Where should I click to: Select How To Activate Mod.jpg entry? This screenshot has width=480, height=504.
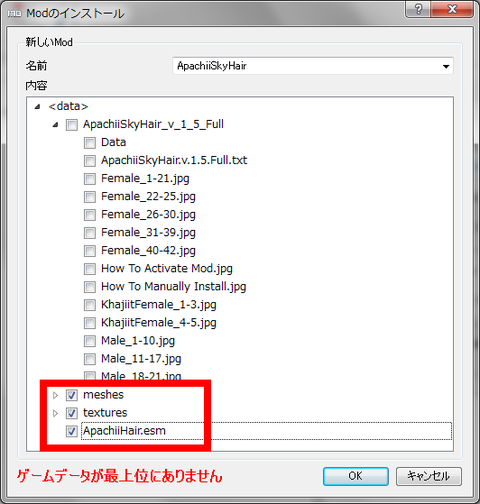coord(167,269)
